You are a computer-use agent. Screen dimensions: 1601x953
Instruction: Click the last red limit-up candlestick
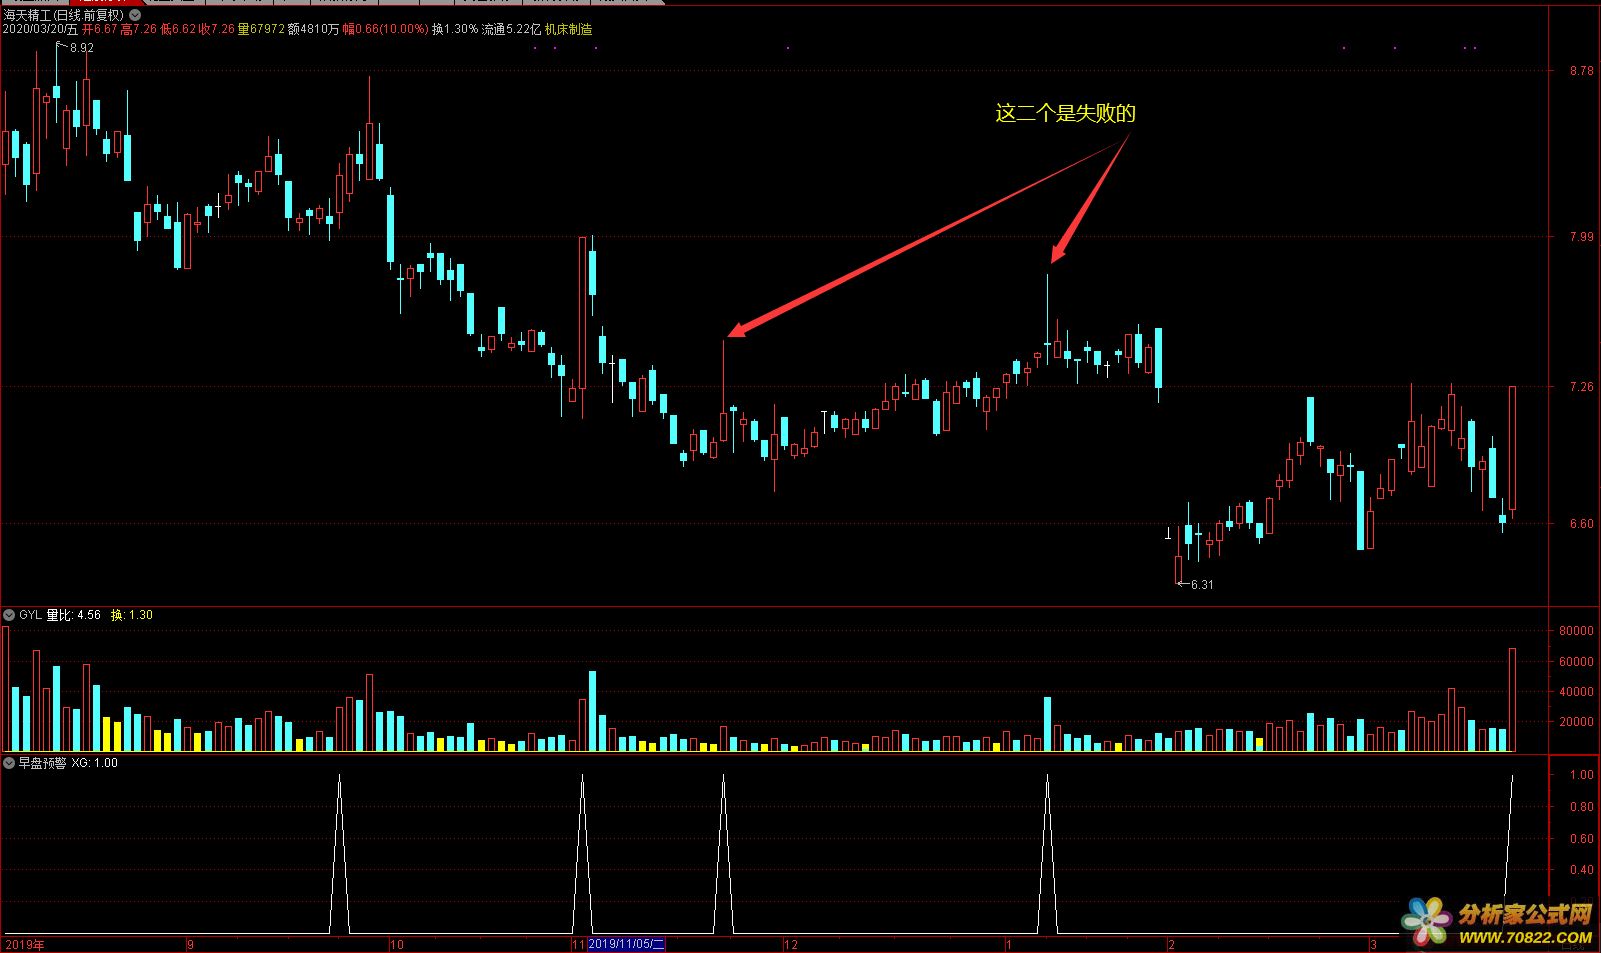point(1512,450)
